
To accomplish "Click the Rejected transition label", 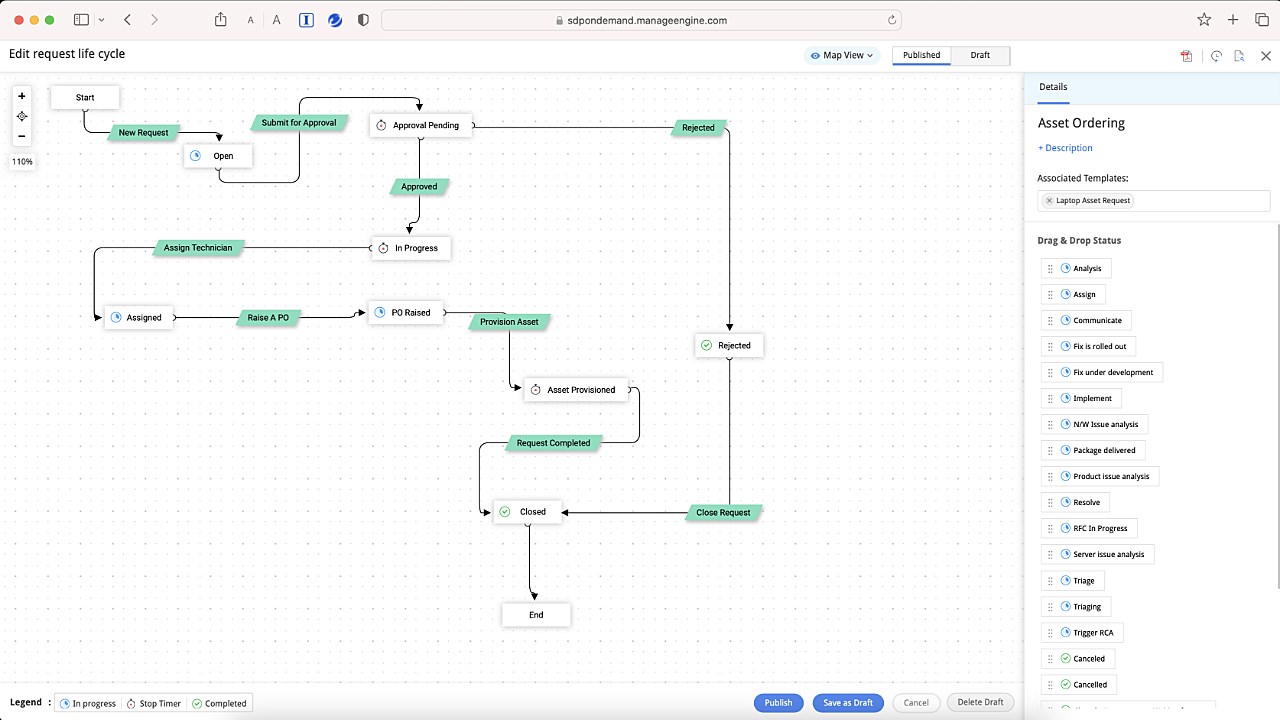I will tap(698, 128).
